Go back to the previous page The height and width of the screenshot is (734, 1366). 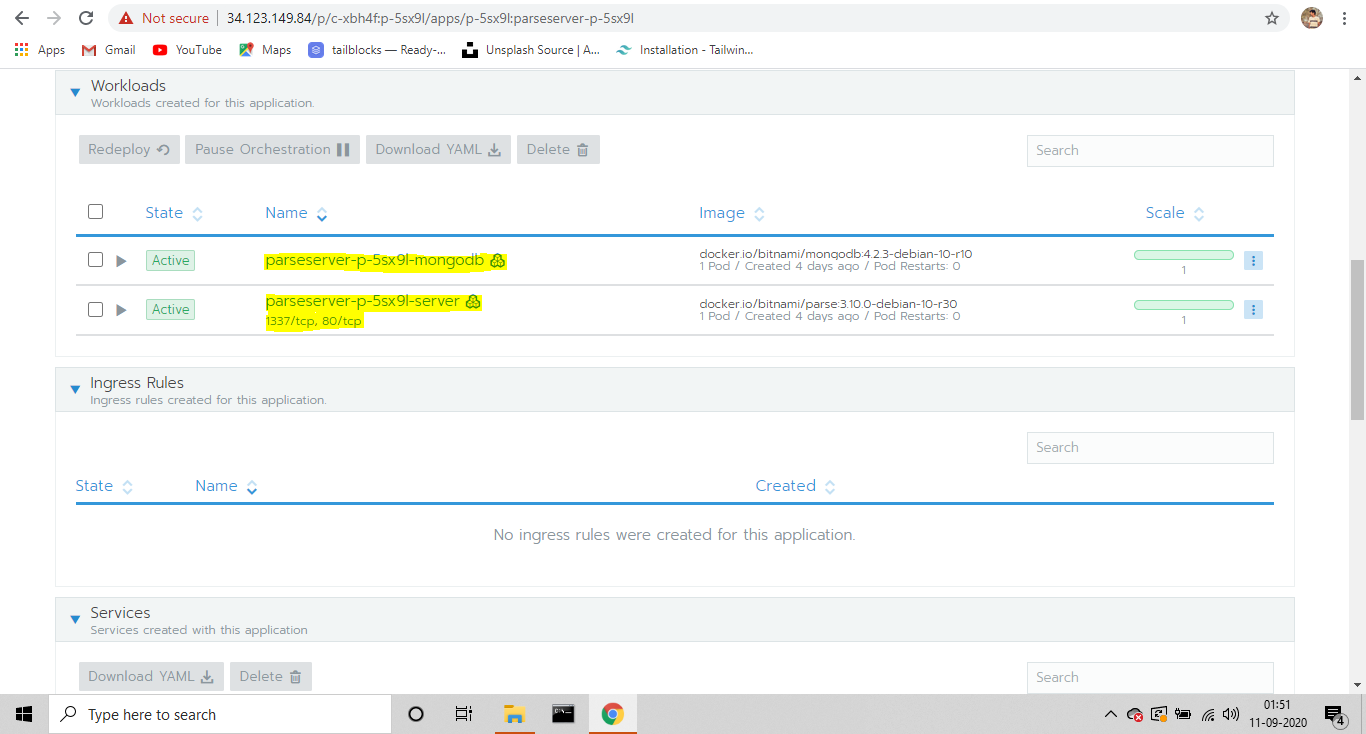(x=22, y=18)
